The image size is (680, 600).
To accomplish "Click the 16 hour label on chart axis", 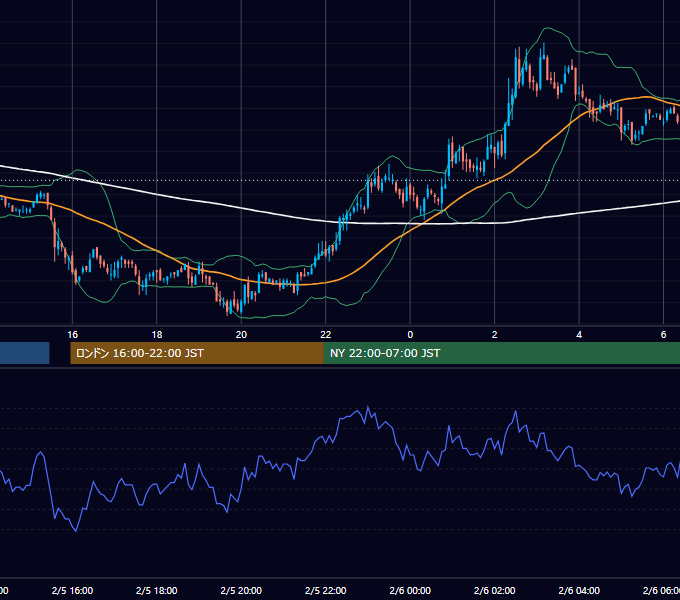I will coord(72,335).
